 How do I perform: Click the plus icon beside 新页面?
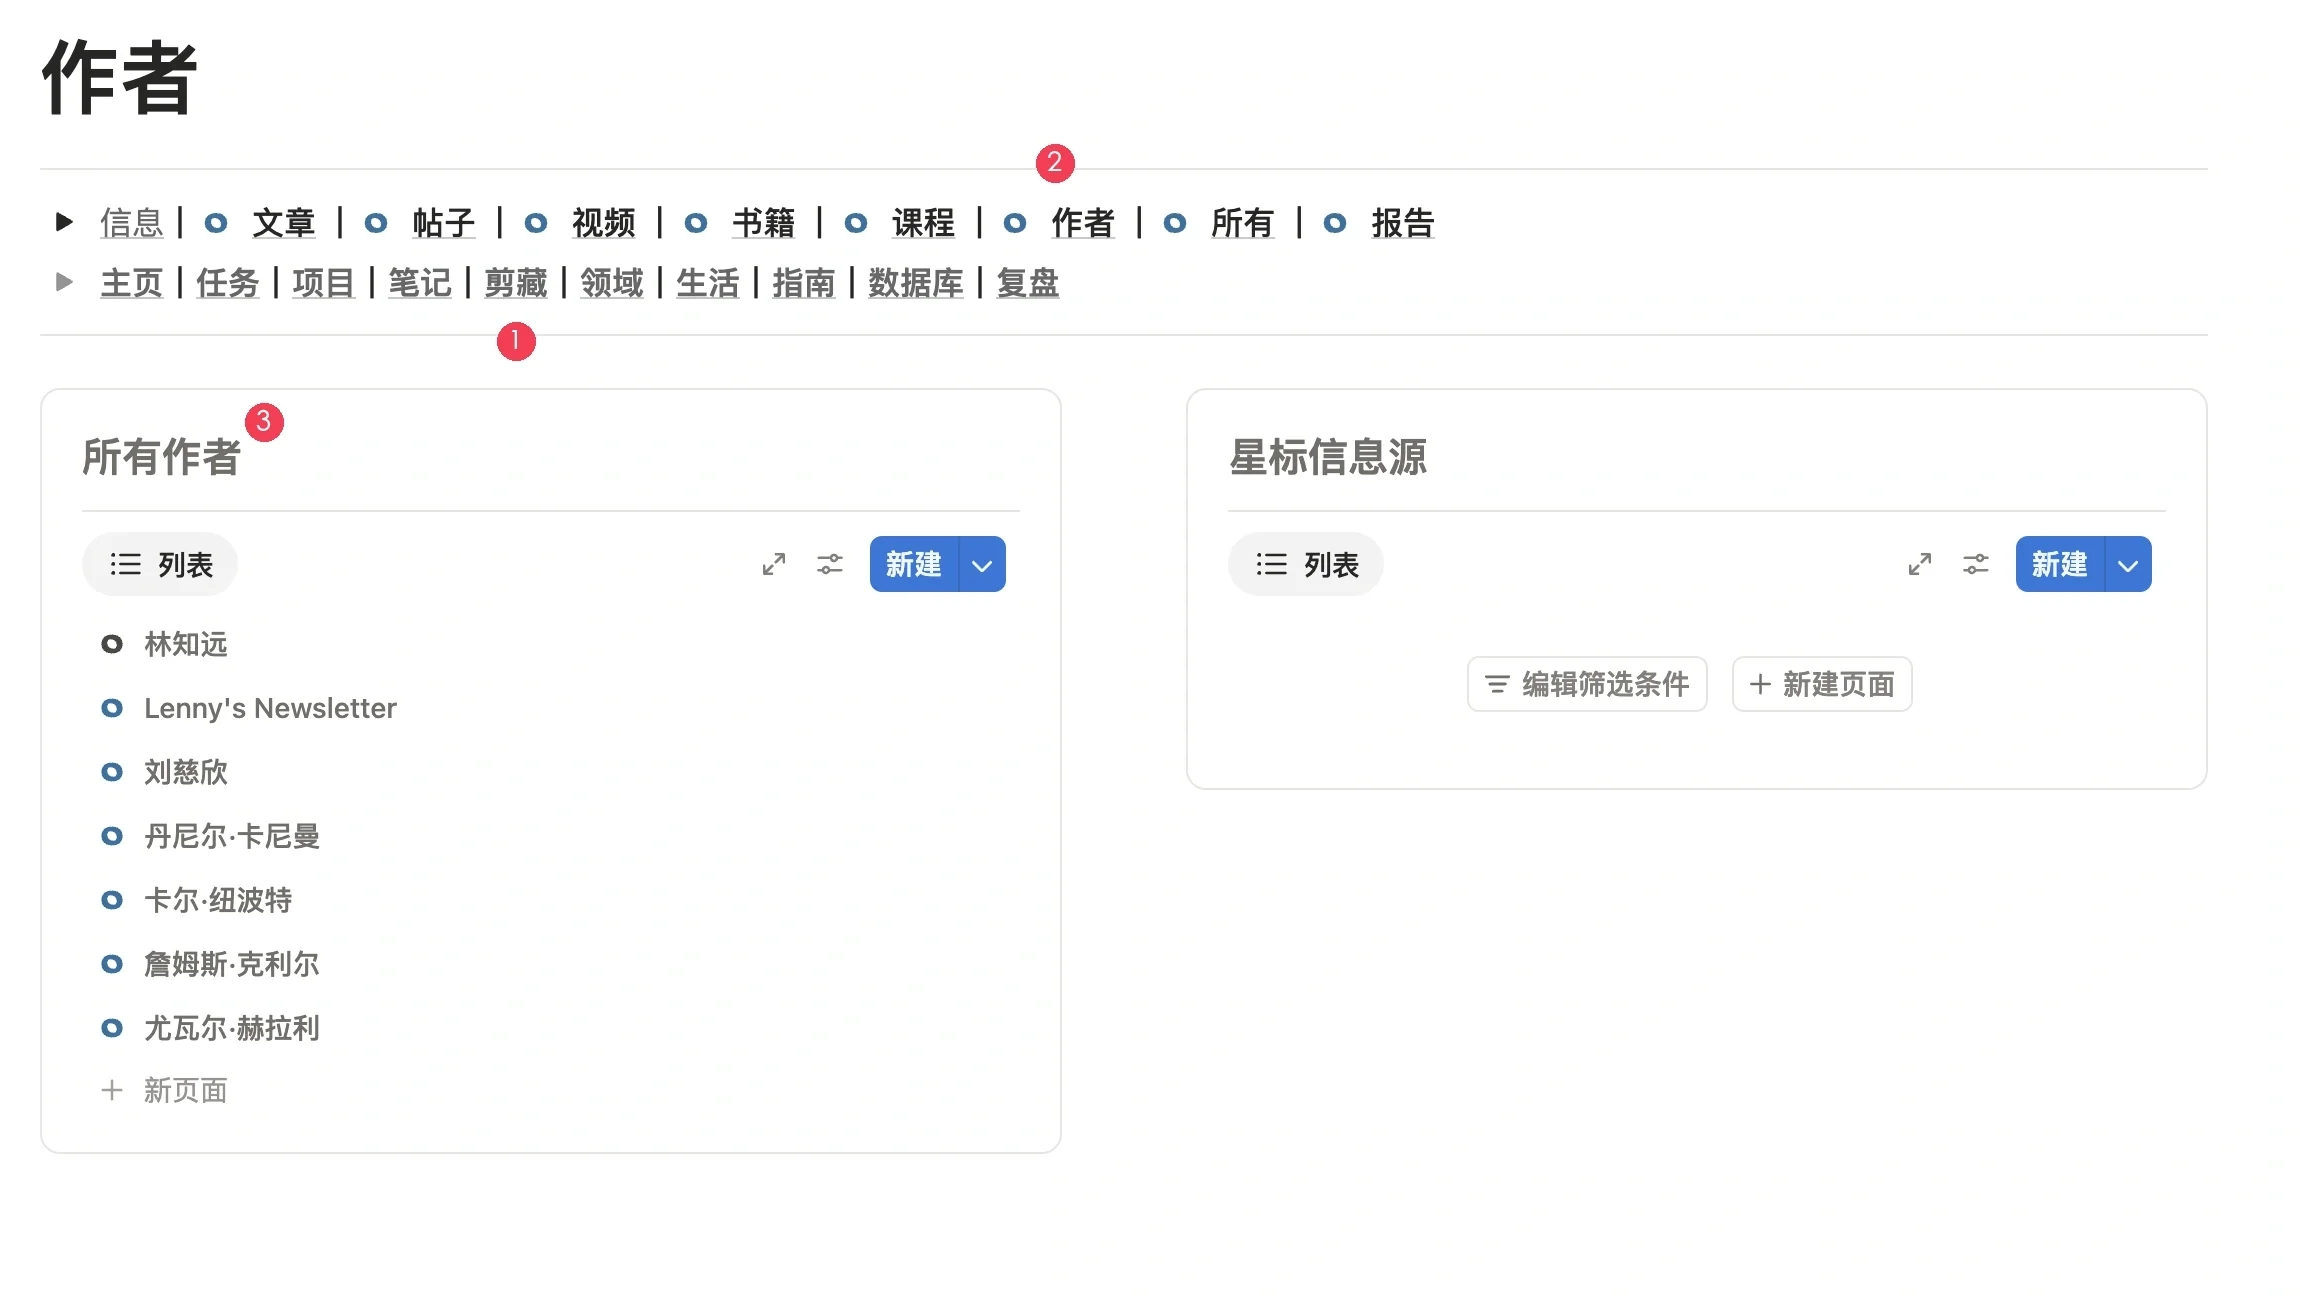click(112, 1090)
